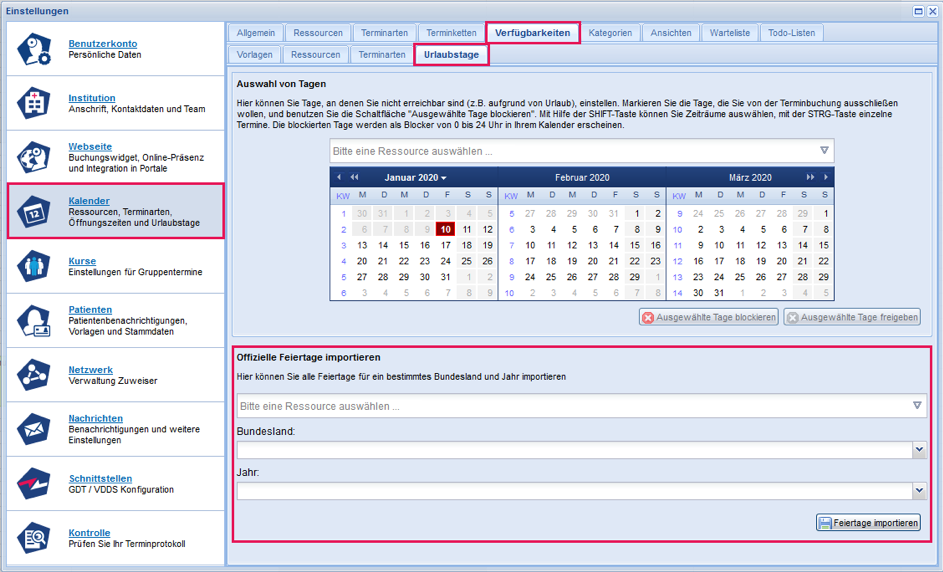943x572 pixels.
Task: Expand the Bundesland dropdown
Action: click(x=919, y=451)
